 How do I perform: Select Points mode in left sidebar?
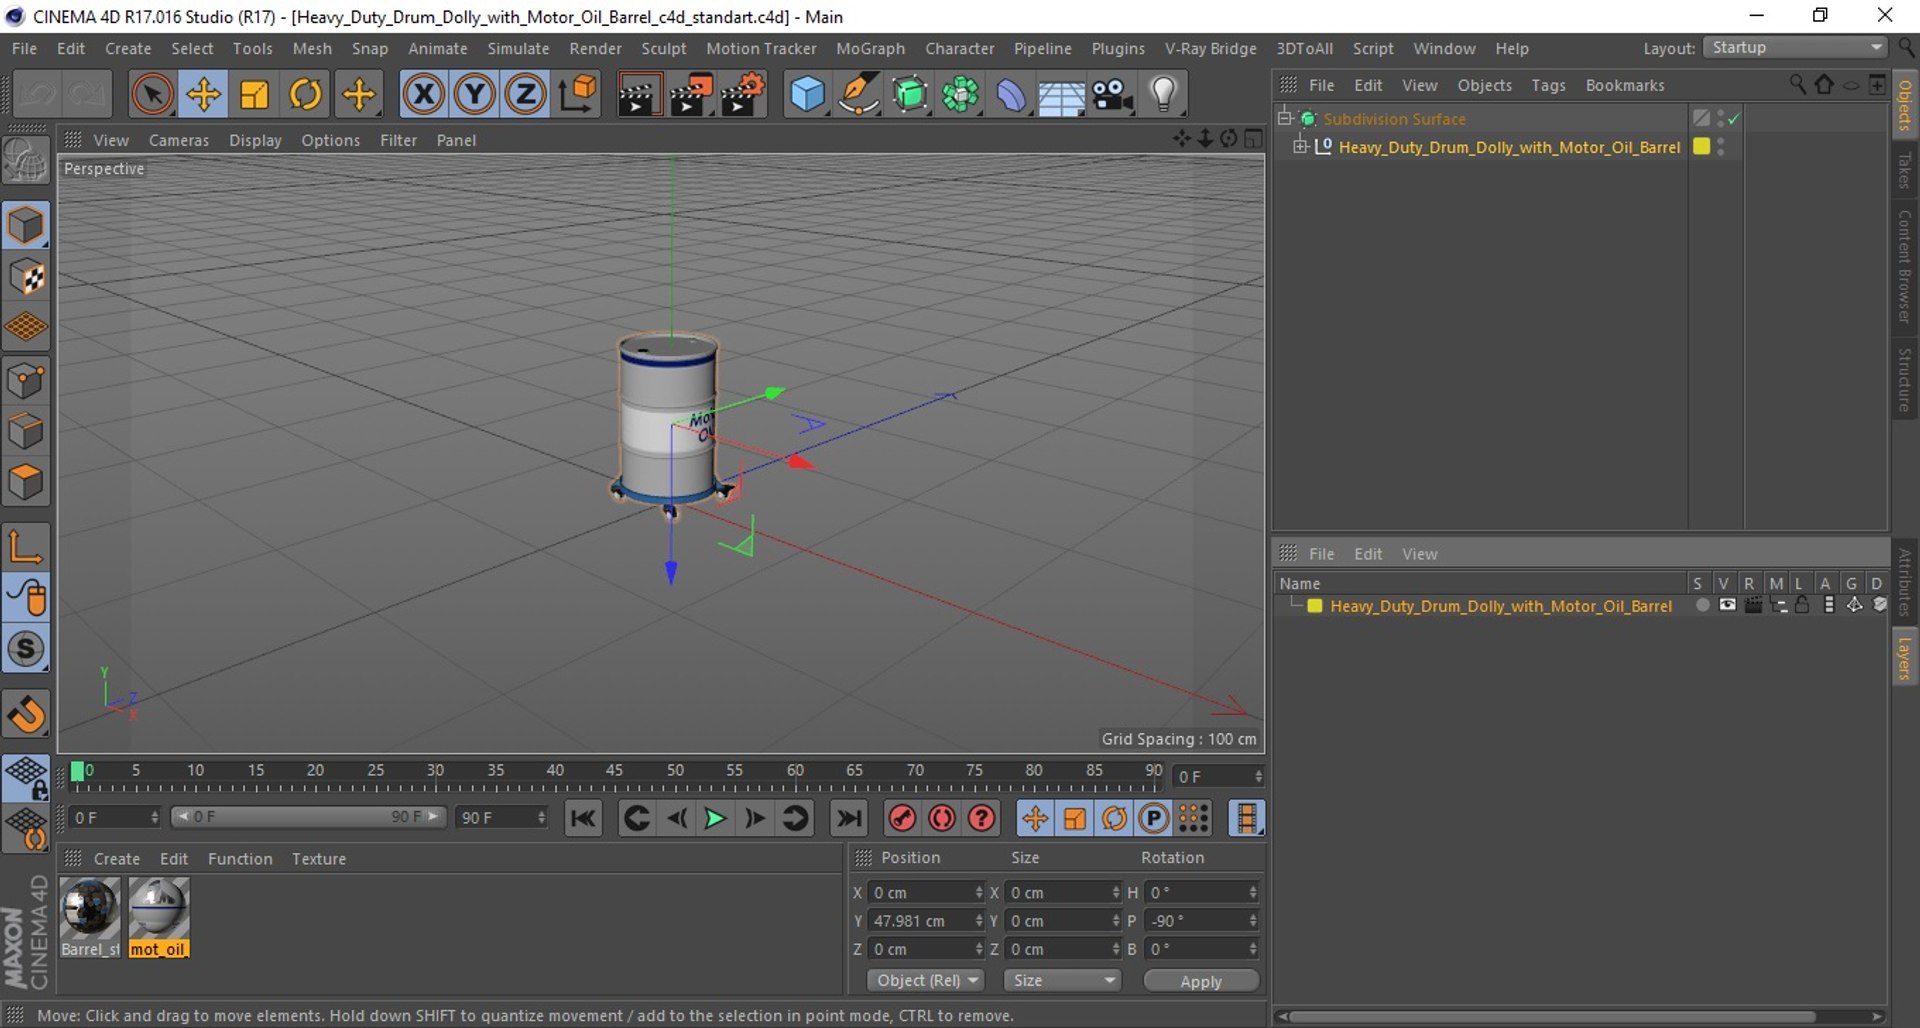26,381
